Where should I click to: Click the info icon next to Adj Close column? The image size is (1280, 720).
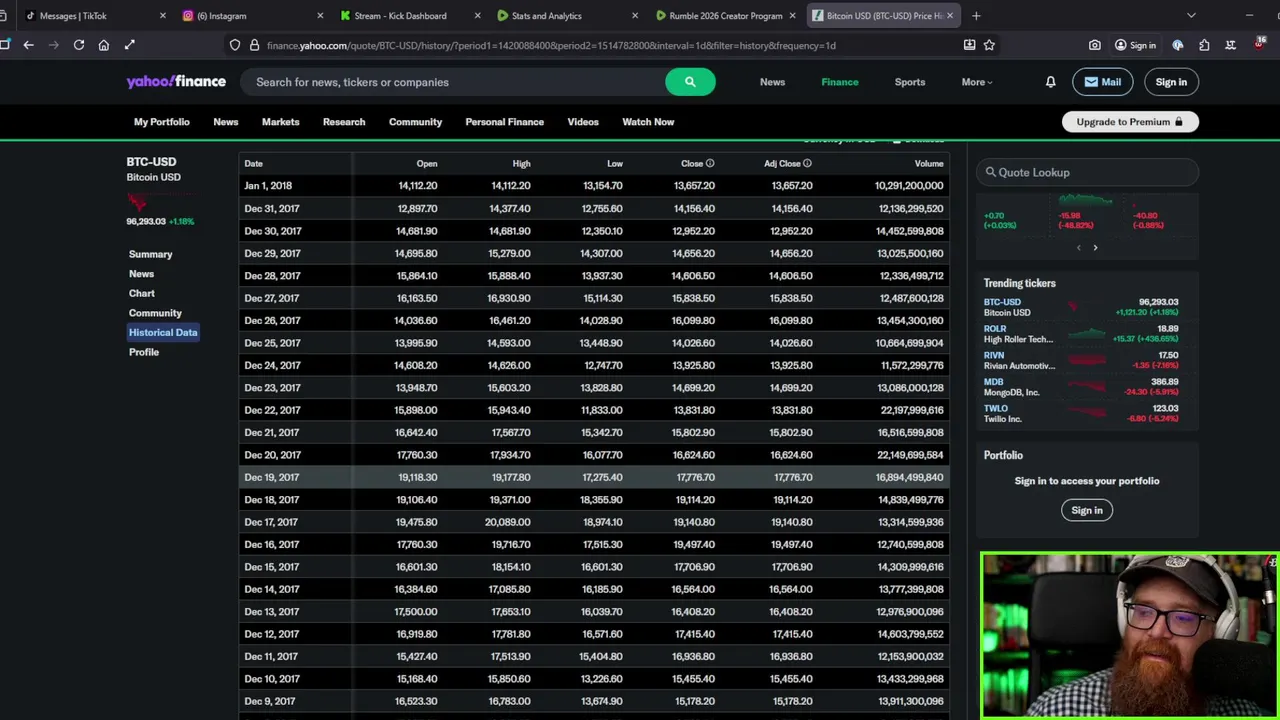pos(807,163)
